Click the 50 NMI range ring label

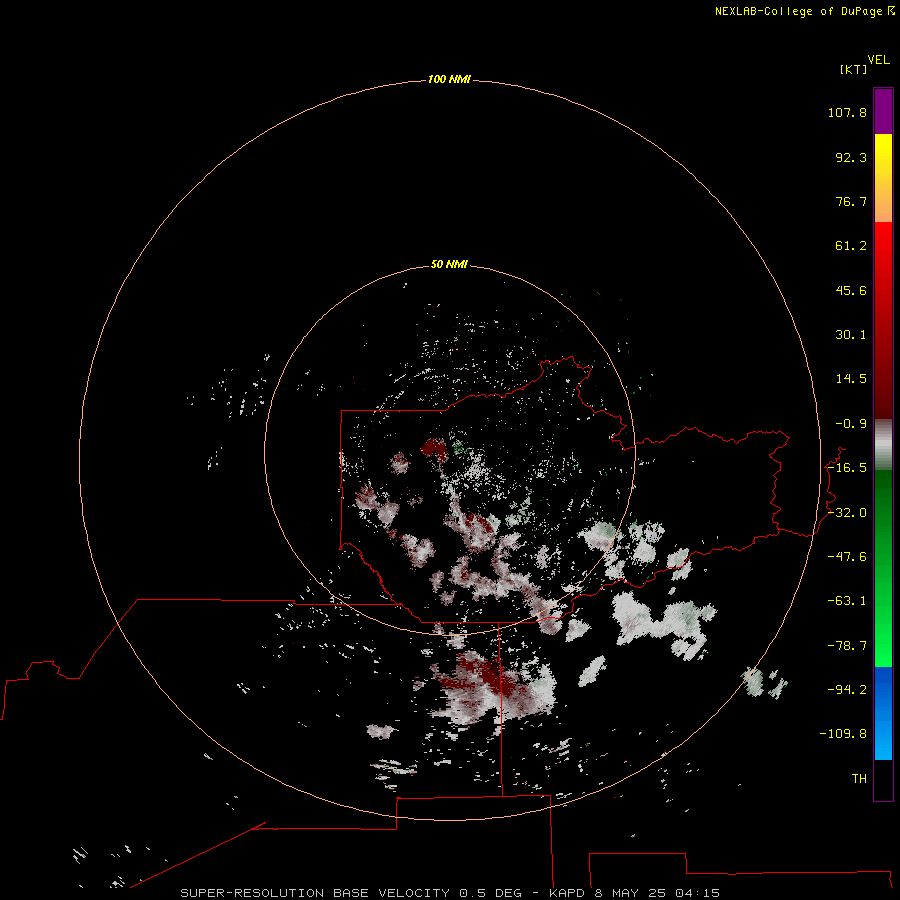449,264
